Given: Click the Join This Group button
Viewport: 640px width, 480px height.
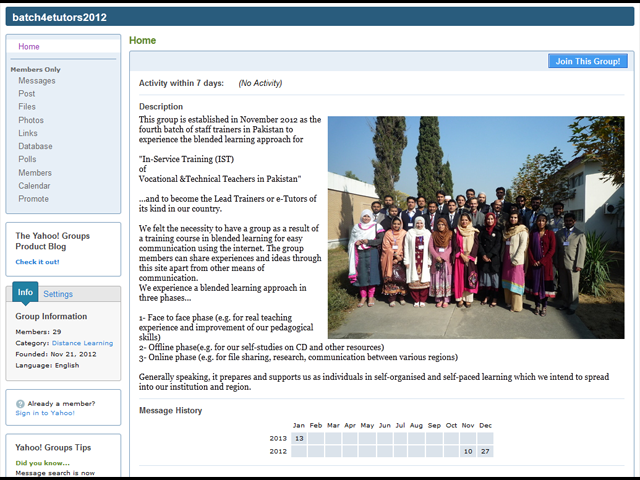Looking at the screenshot, I should click(588, 61).
